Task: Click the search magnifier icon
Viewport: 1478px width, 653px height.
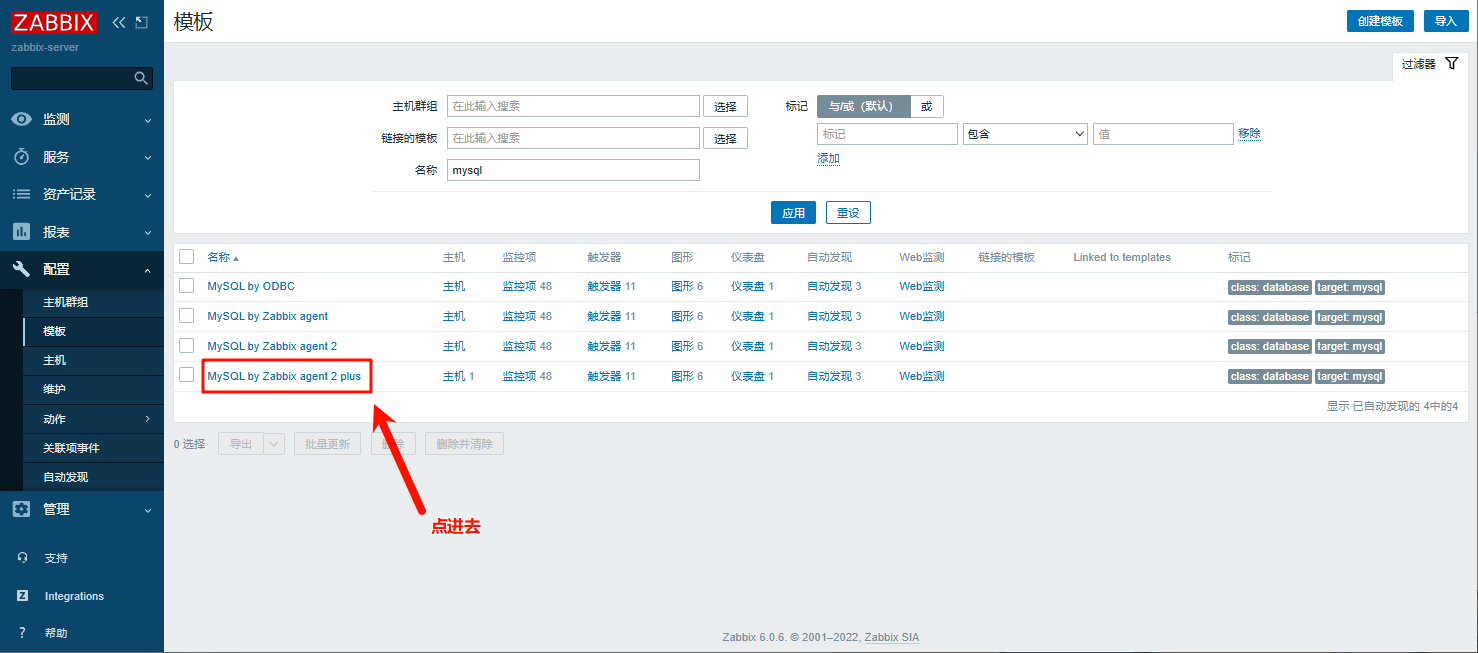Action: [x=141, y=78]
